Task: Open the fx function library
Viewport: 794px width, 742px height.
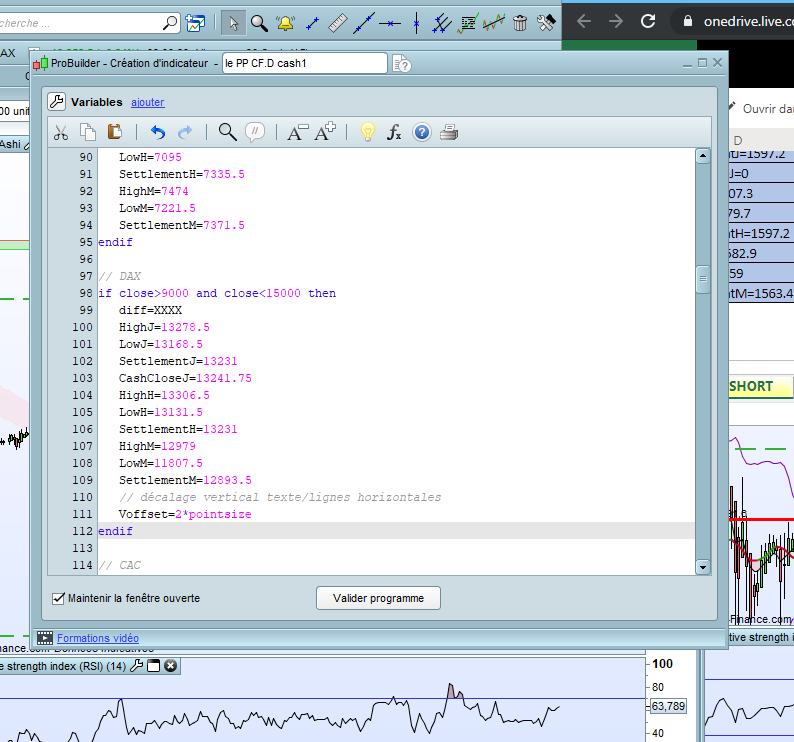Action: click(x=394, y=132)
